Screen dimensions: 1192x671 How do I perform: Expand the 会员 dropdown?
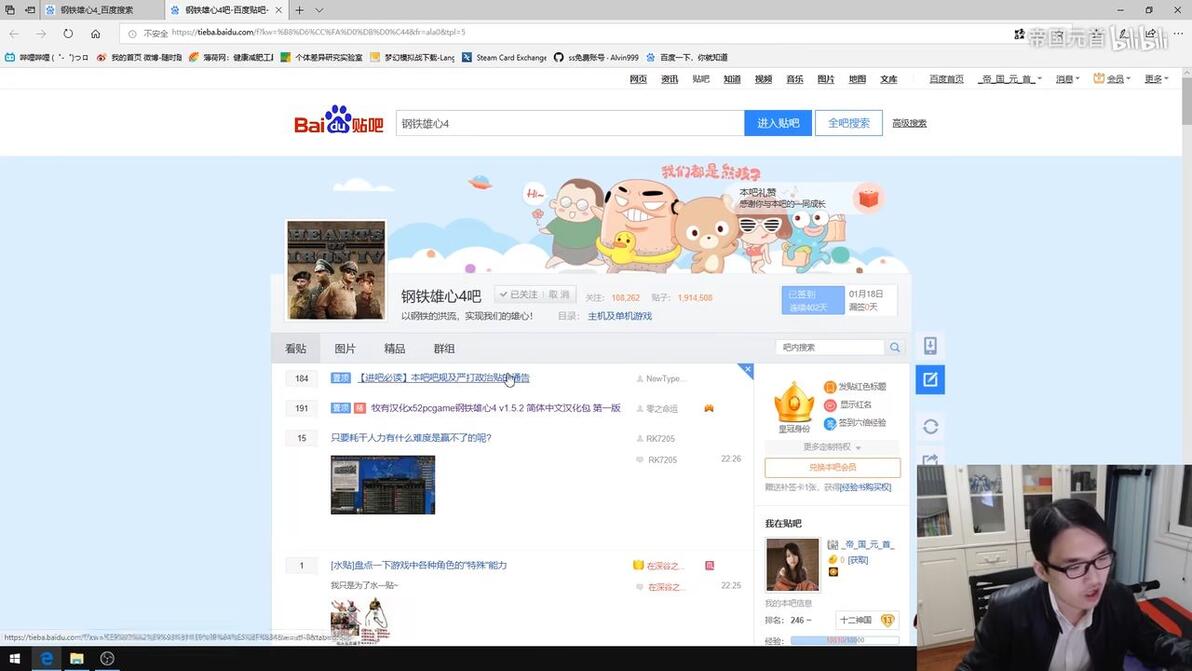pos(1112,79)
